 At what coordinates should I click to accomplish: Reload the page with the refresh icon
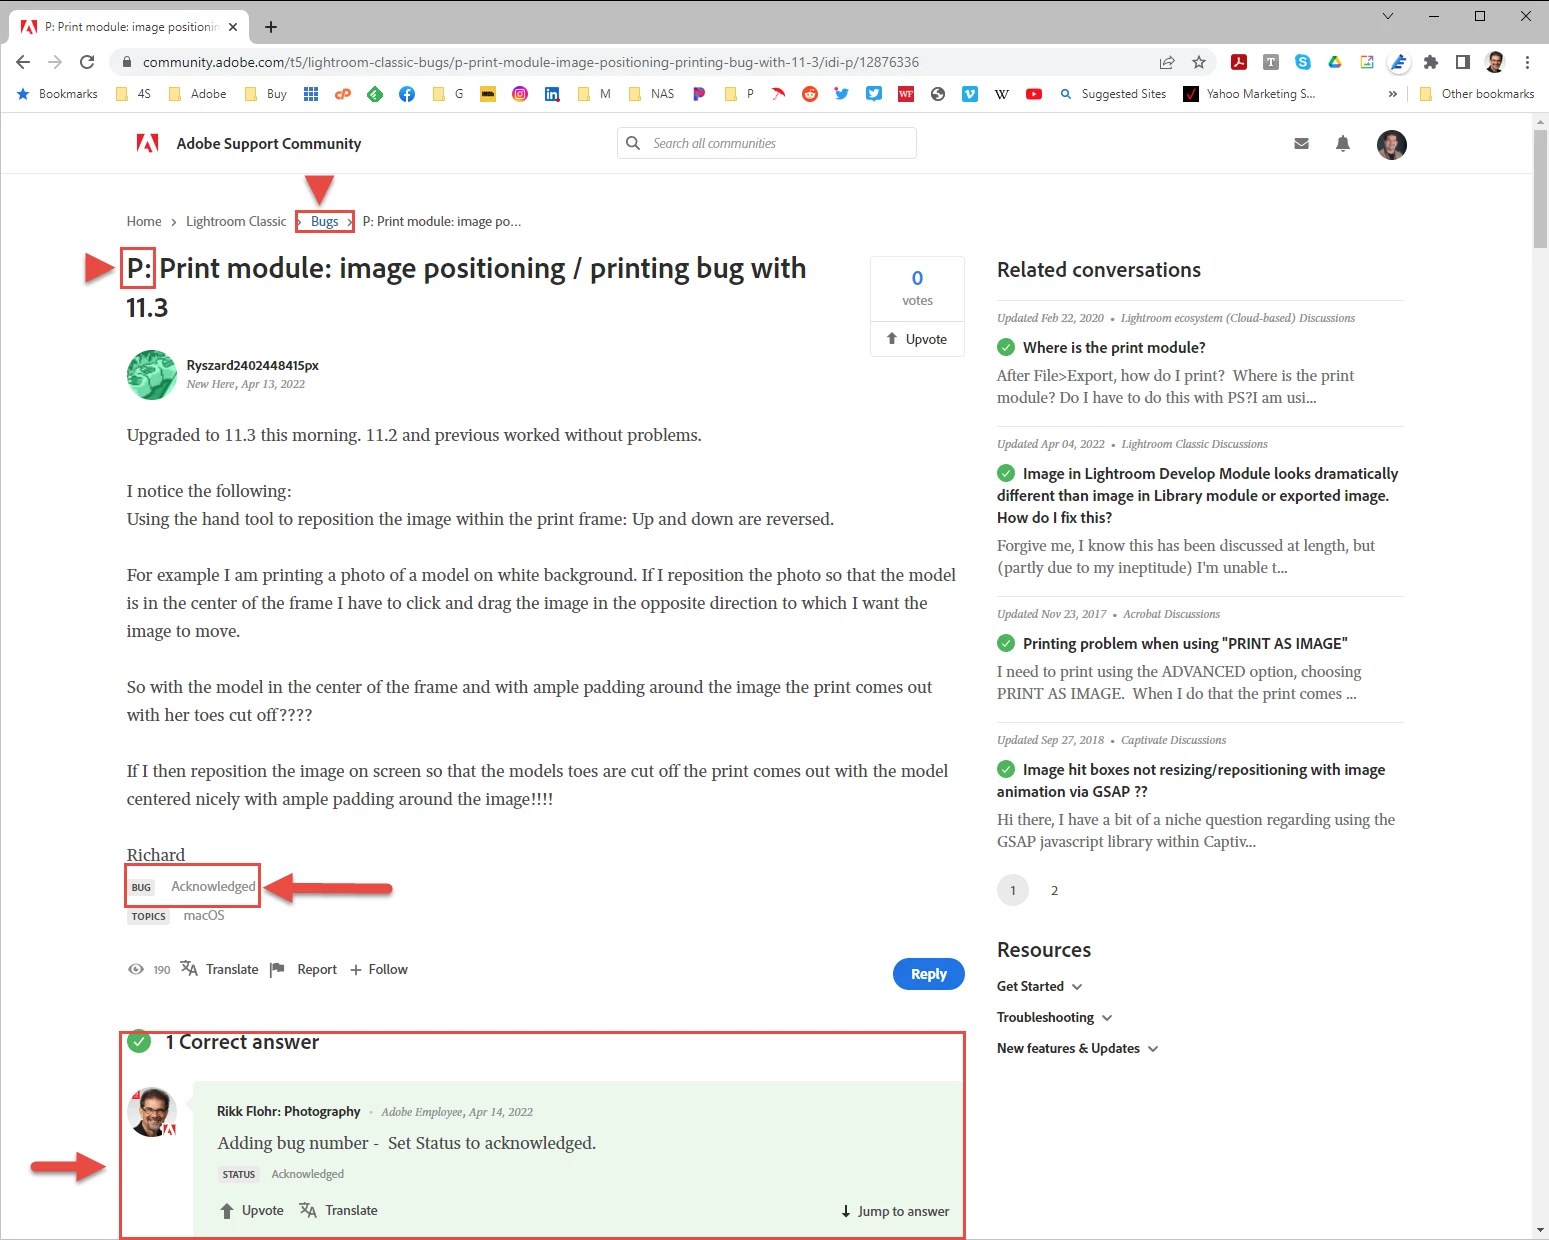[87, 62]
